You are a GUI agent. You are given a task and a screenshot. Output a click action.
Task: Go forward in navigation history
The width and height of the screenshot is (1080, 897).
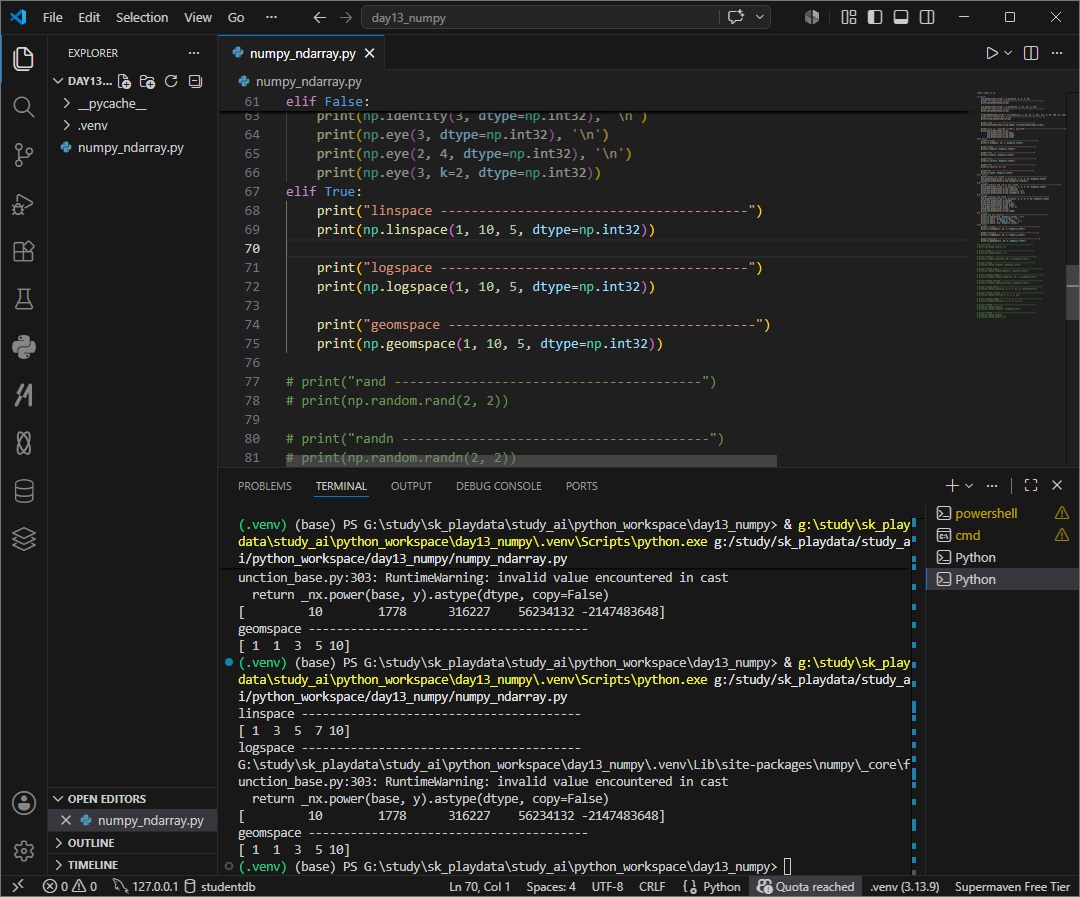tap(346, 17)
